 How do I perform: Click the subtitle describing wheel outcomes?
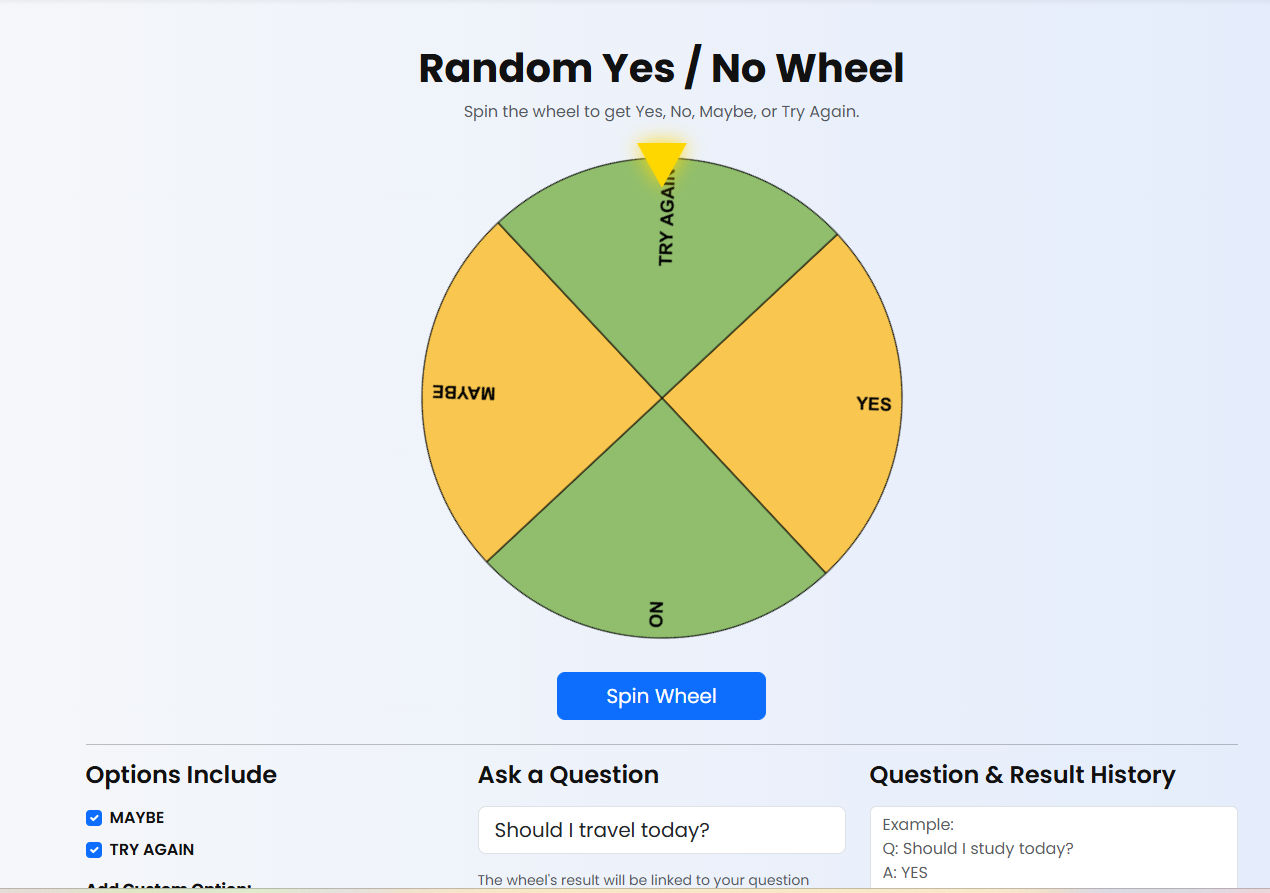click(x=661, y=111)
